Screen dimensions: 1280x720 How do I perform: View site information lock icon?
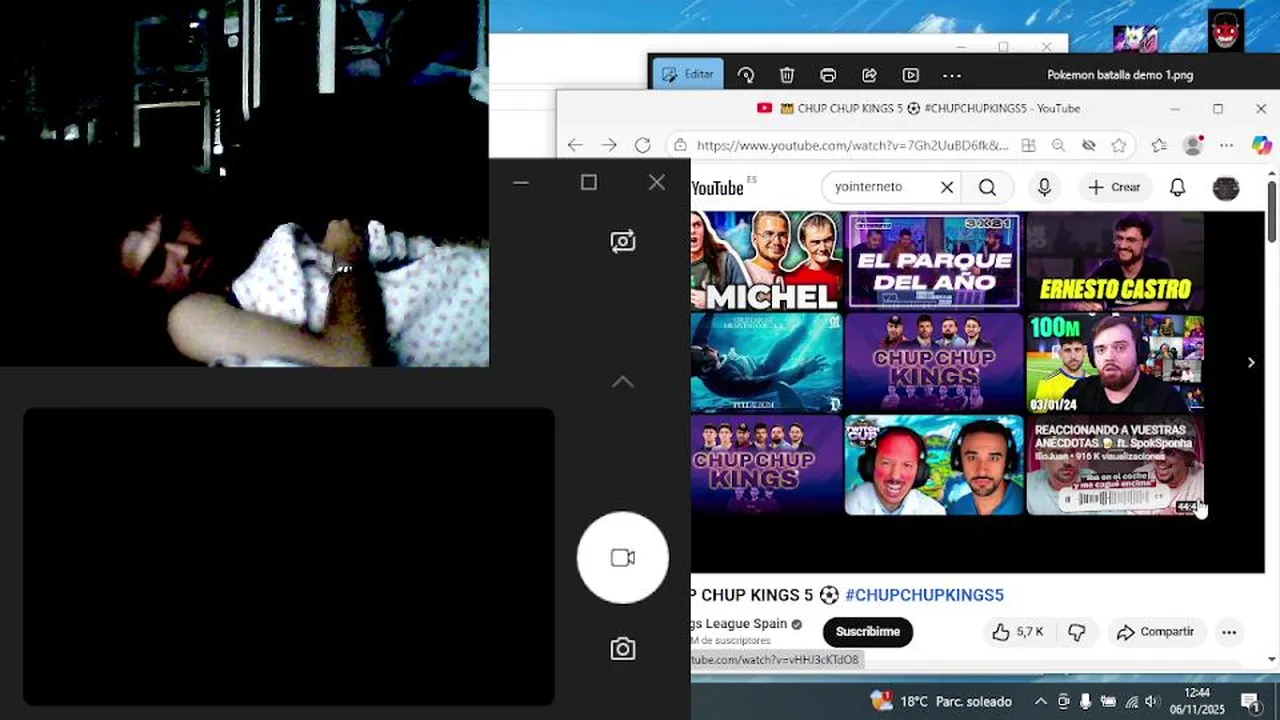(x=680, y=145)
